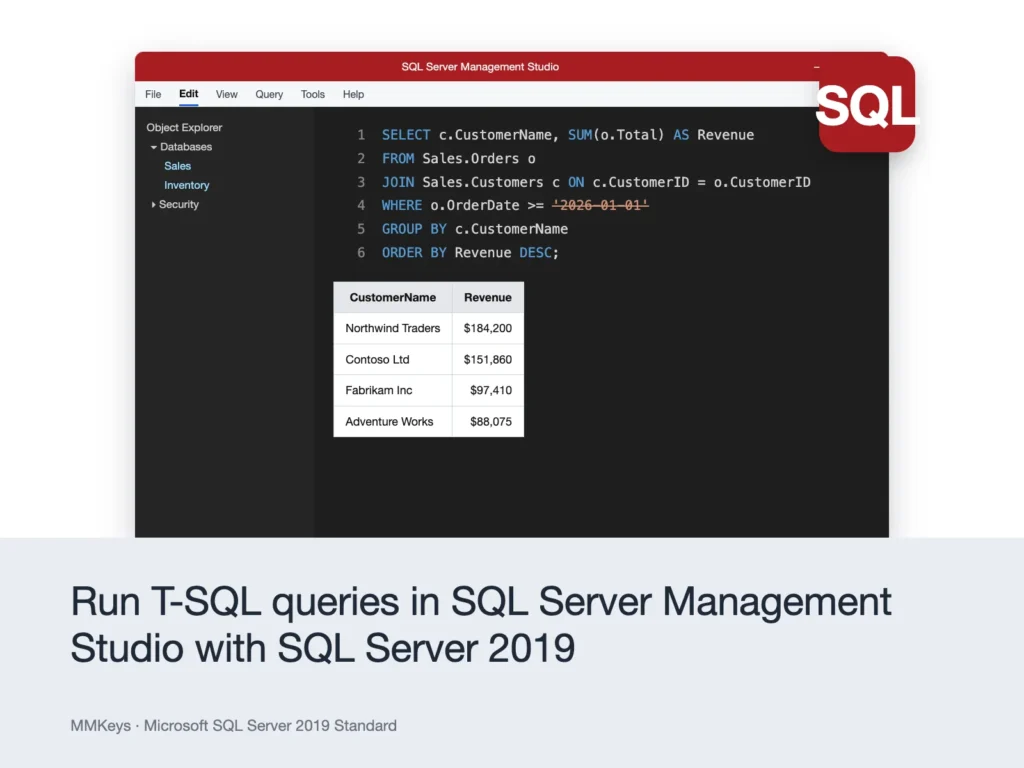Image resolution: width=1024 pixels, height=768 pixels.
Task: Click the $151,860 revenue value
Action: click(x=488, y=359)
